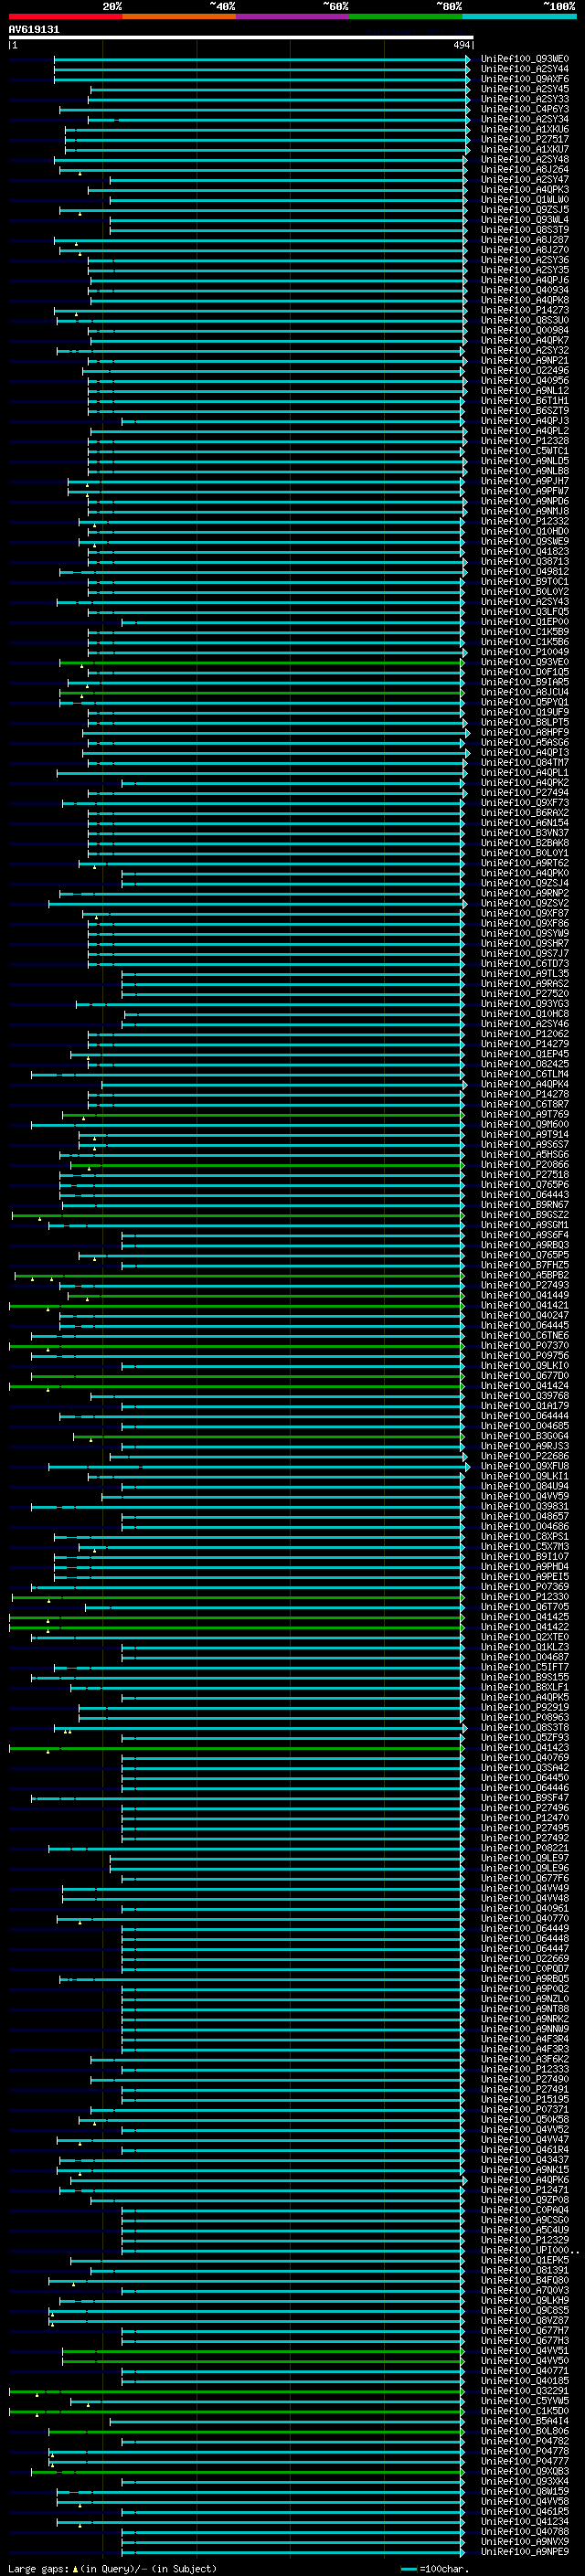Select the UniRef100_Q9M600 label
Image resolution: width=585 pixels, height=2576 pixels.
(525, 1124)
